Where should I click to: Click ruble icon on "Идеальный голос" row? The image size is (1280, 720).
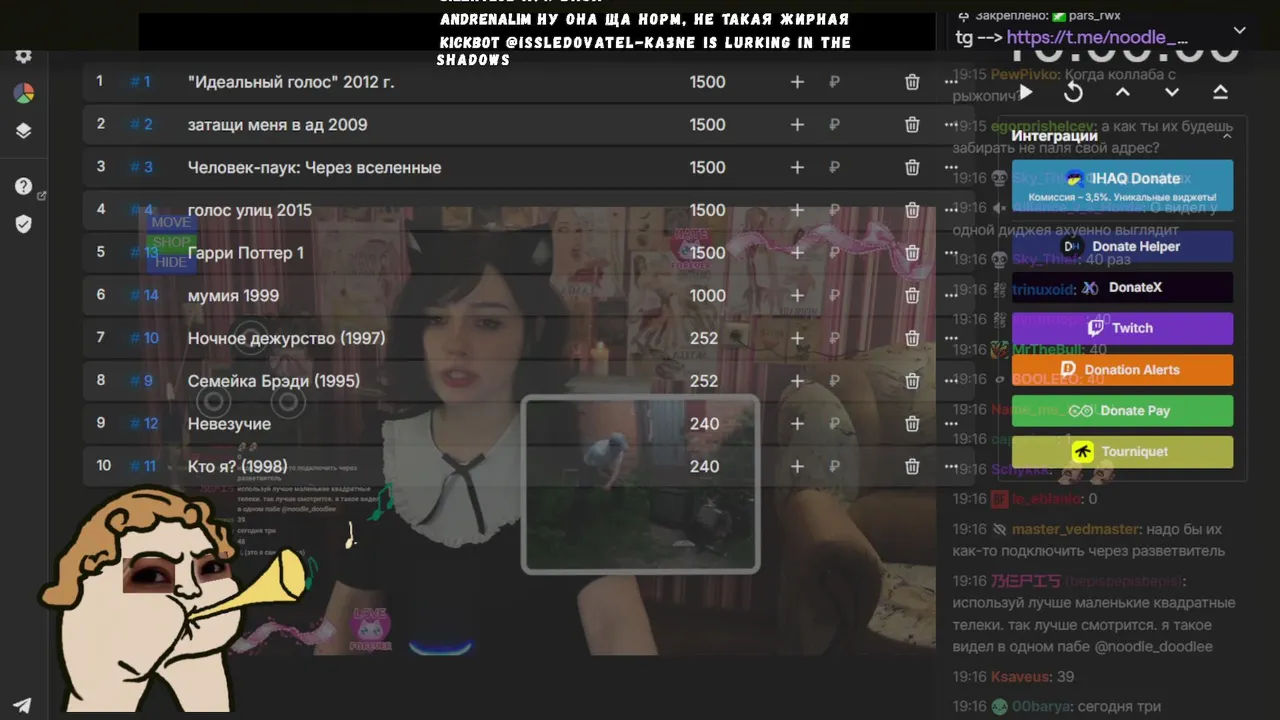click(834, 82)
